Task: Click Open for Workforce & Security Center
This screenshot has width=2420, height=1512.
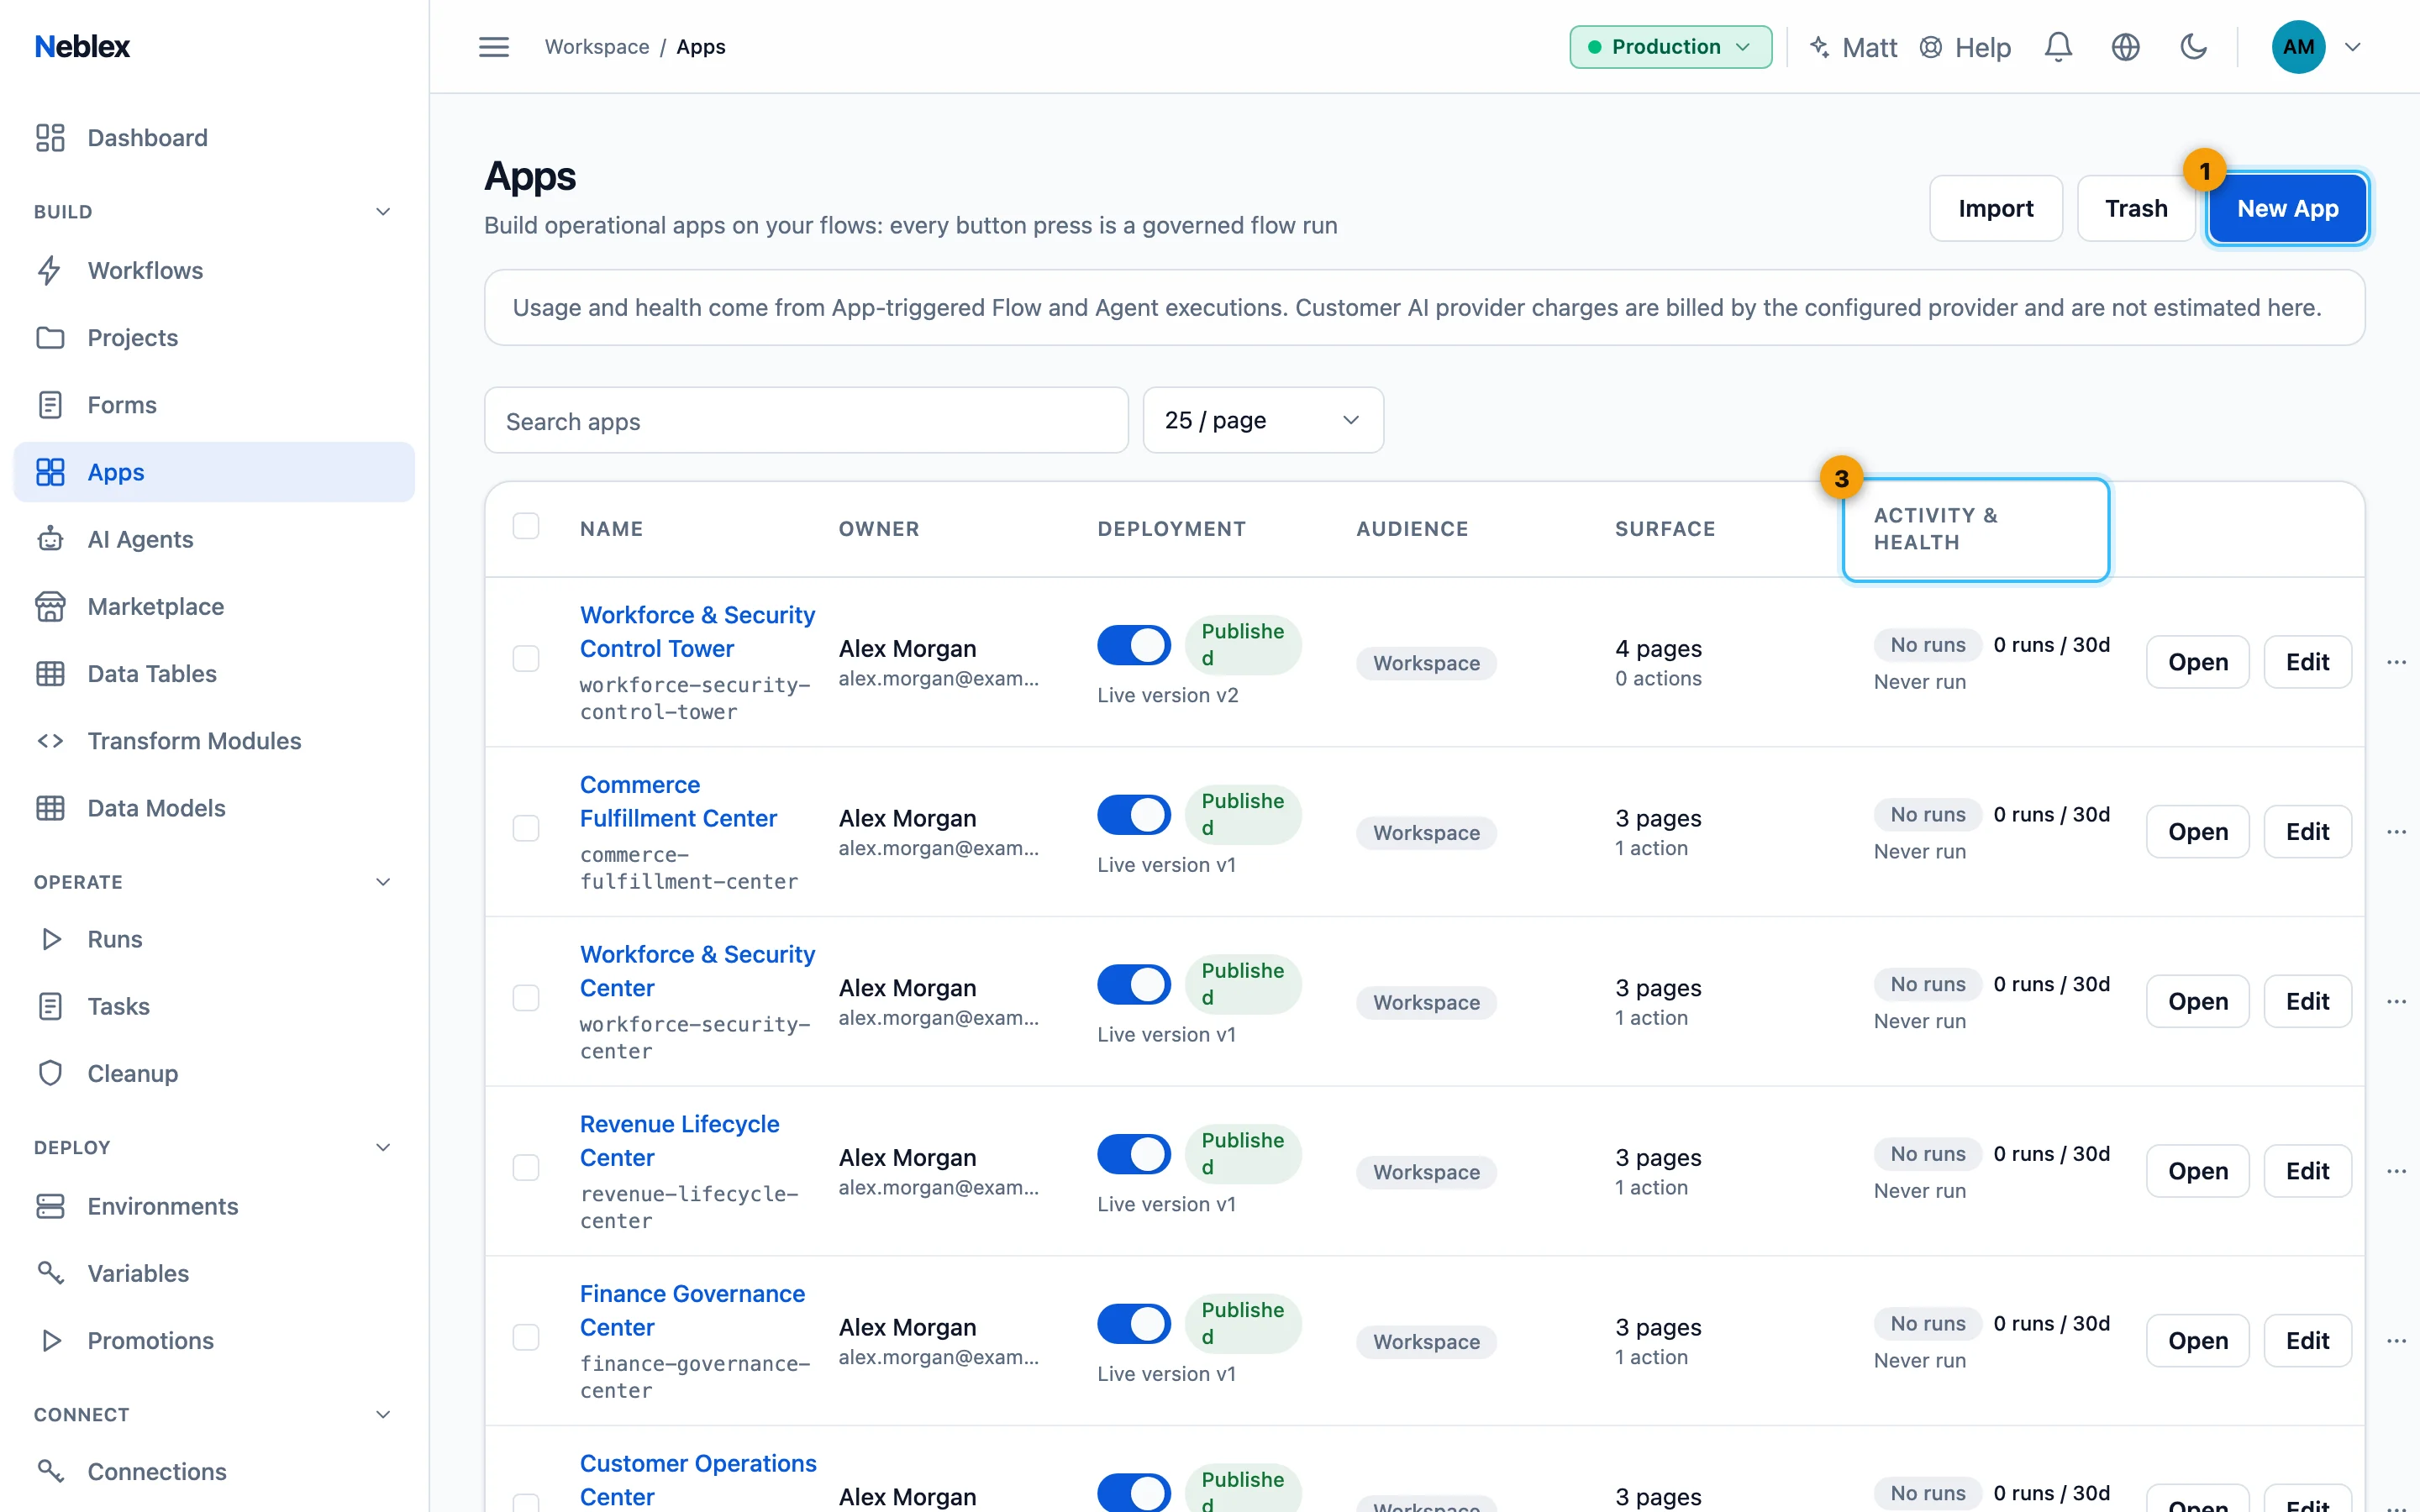Action: pos(2197,1002)
